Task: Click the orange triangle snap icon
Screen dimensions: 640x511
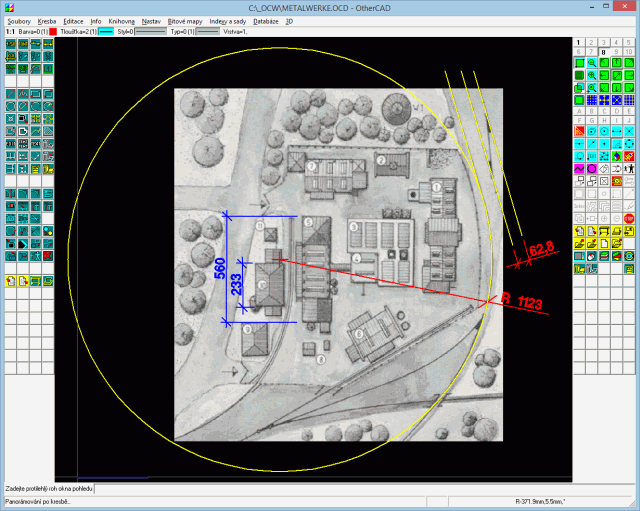Action: 579,130
